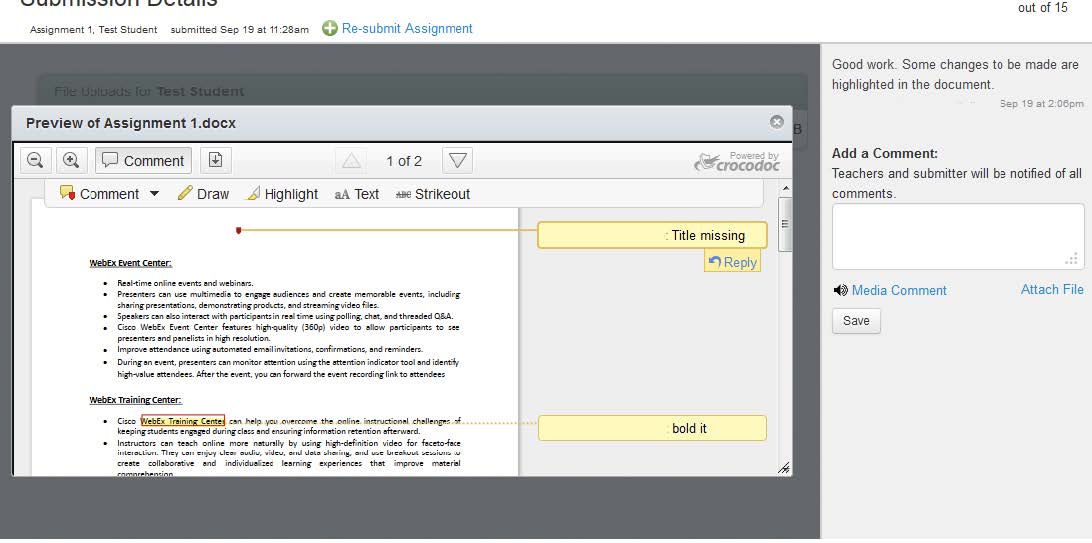Go to previous page with the up triangle

pyautogui.click(x=351, y=161)
